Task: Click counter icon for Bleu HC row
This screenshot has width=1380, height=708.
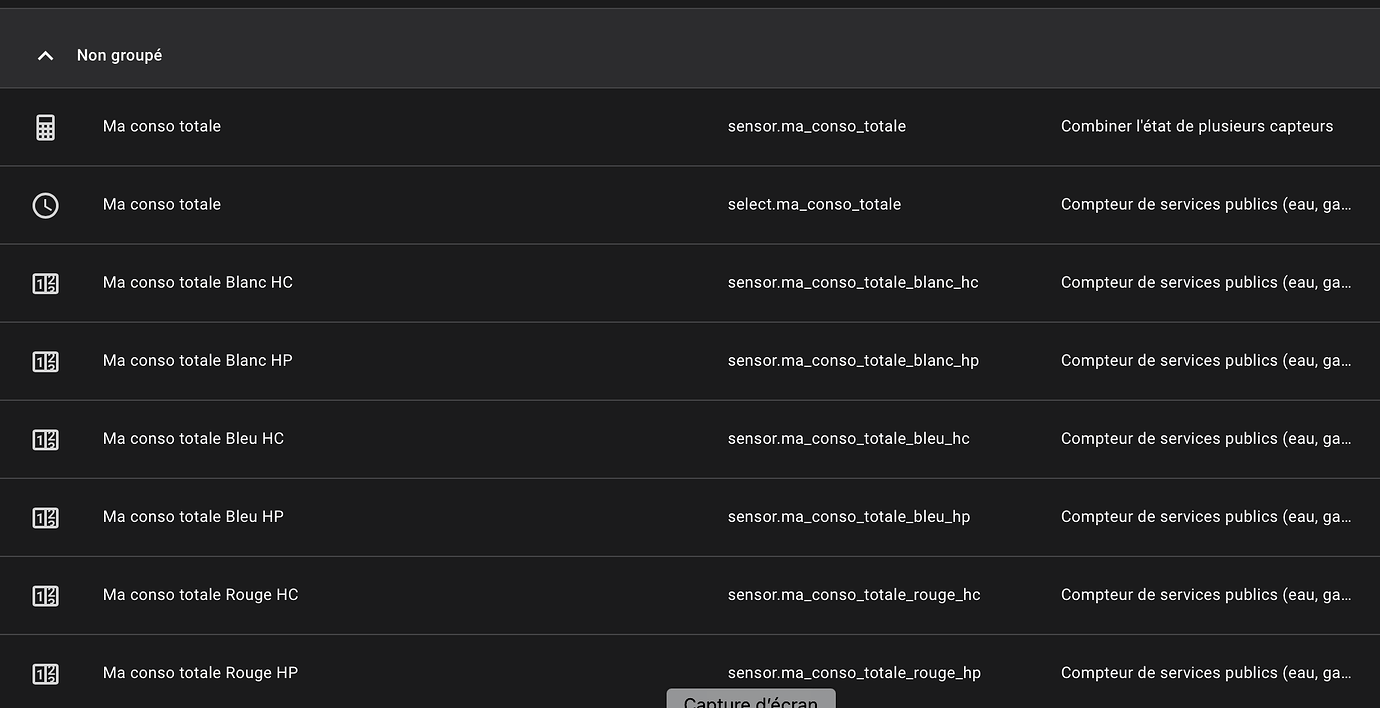Action: click(45, 439)
